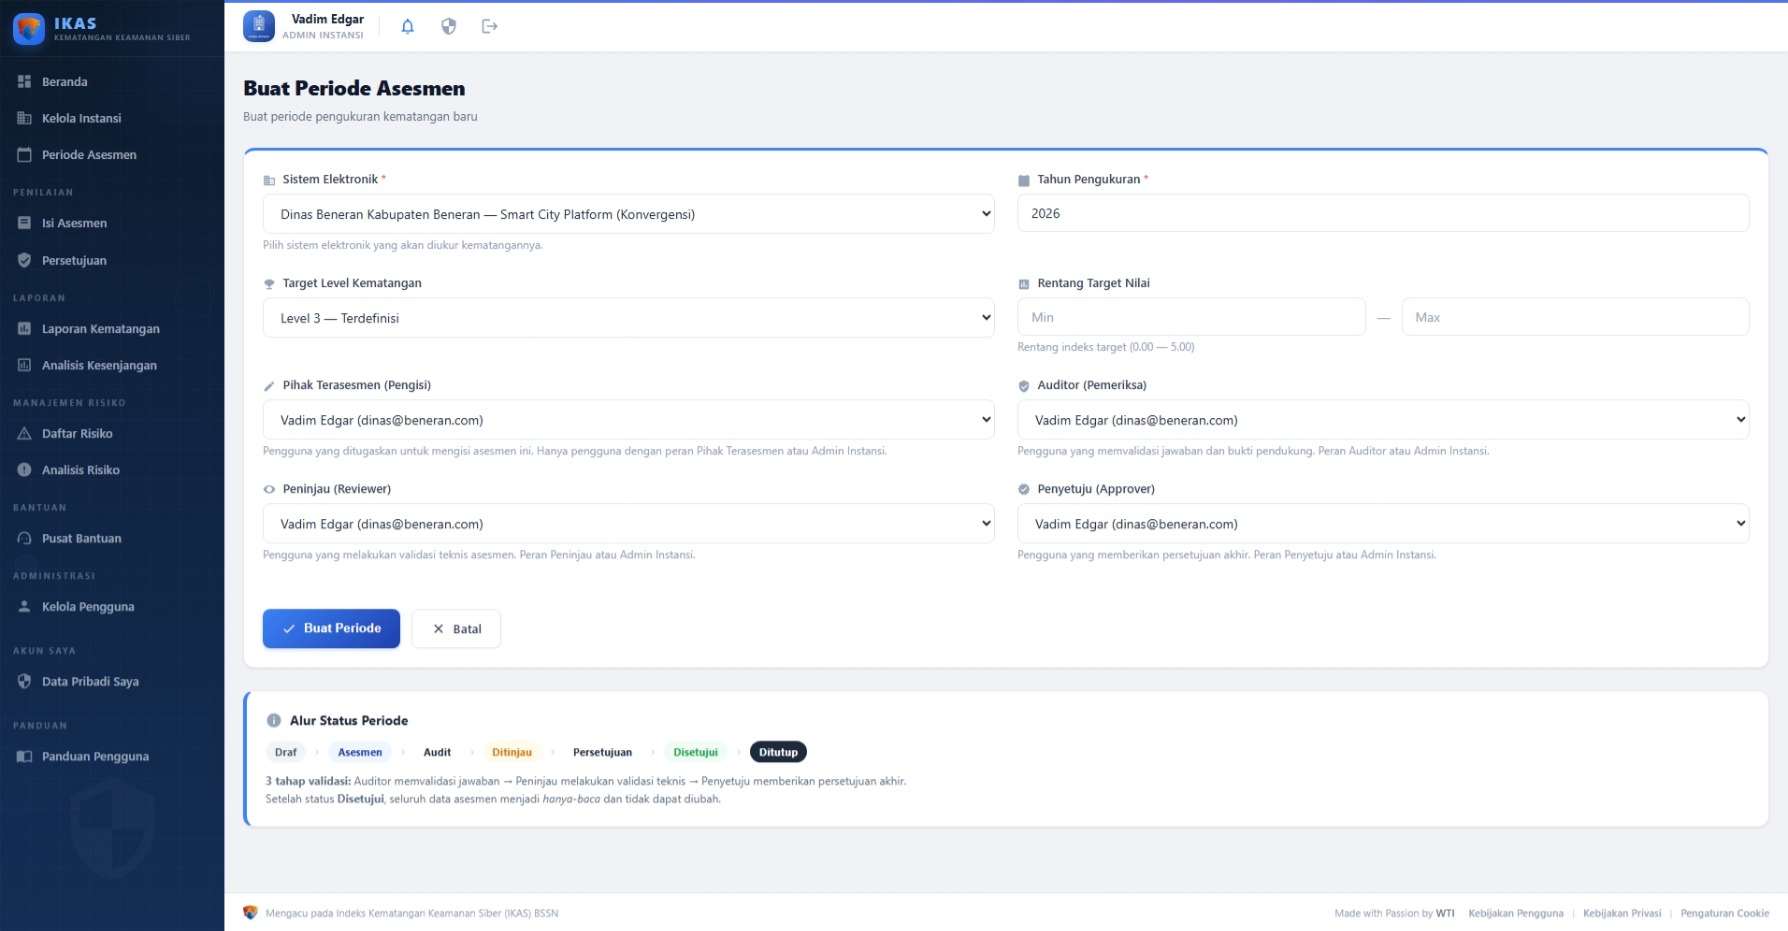The height and width of the screenshot is (931, 1788).
Task: Open Pusat Bantuan in sidebar
Action: pyautogui.click(x=81, y=539)
